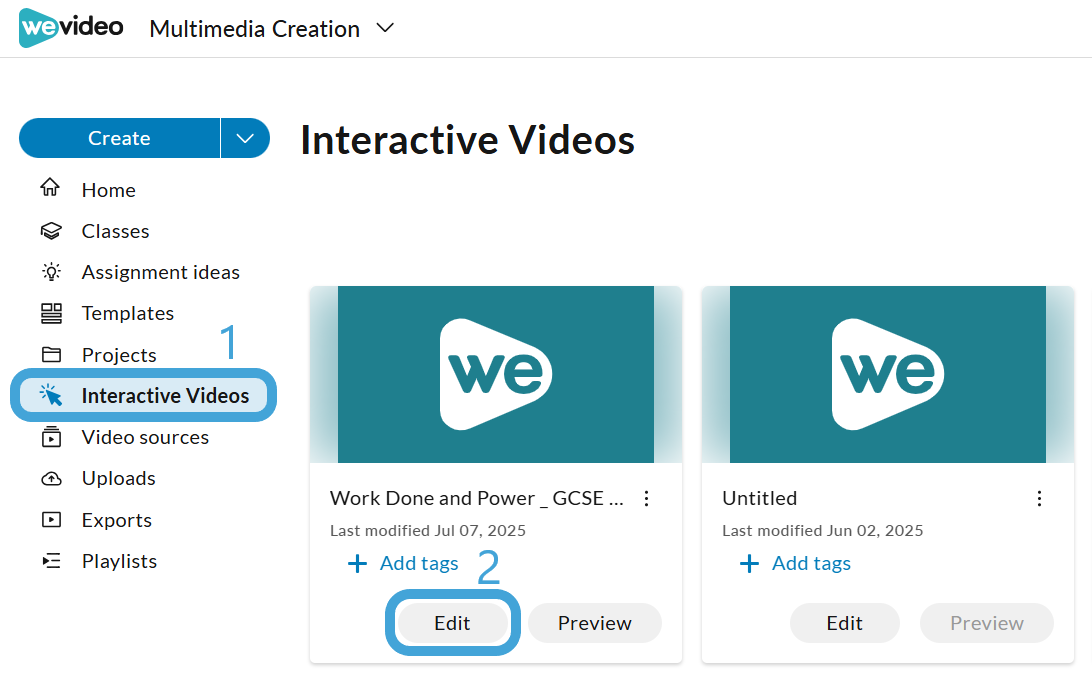
Task: Click the WeVideo logo
Action: click(71, 28)
